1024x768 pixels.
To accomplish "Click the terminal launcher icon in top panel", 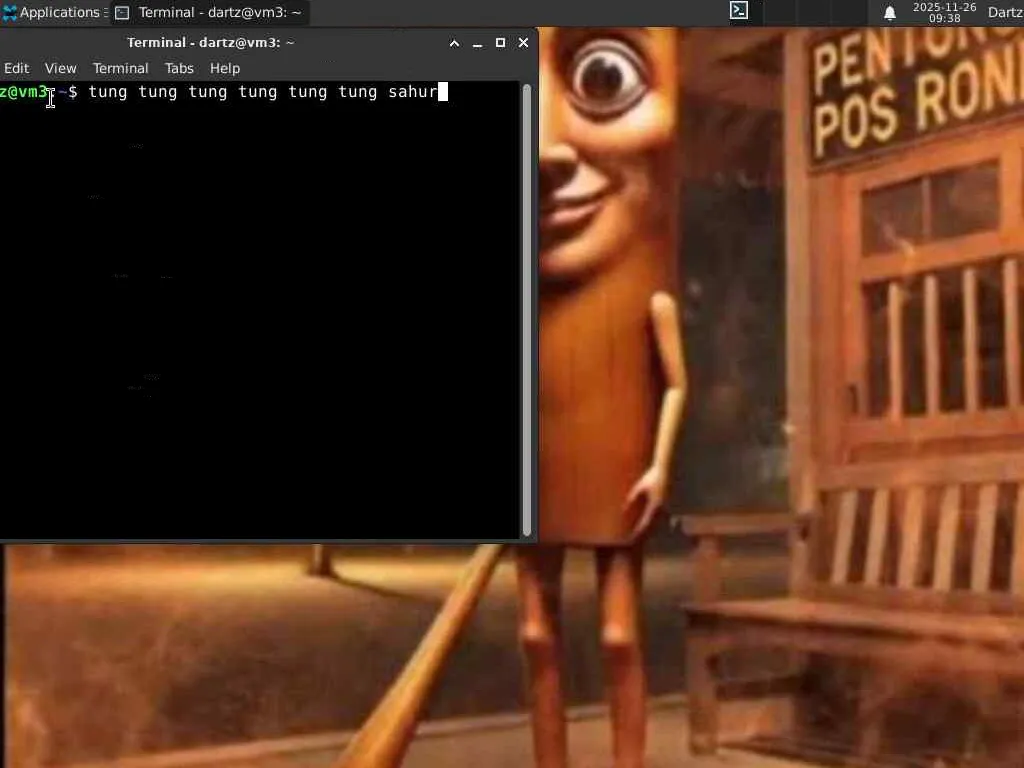I will pos(739,10).
